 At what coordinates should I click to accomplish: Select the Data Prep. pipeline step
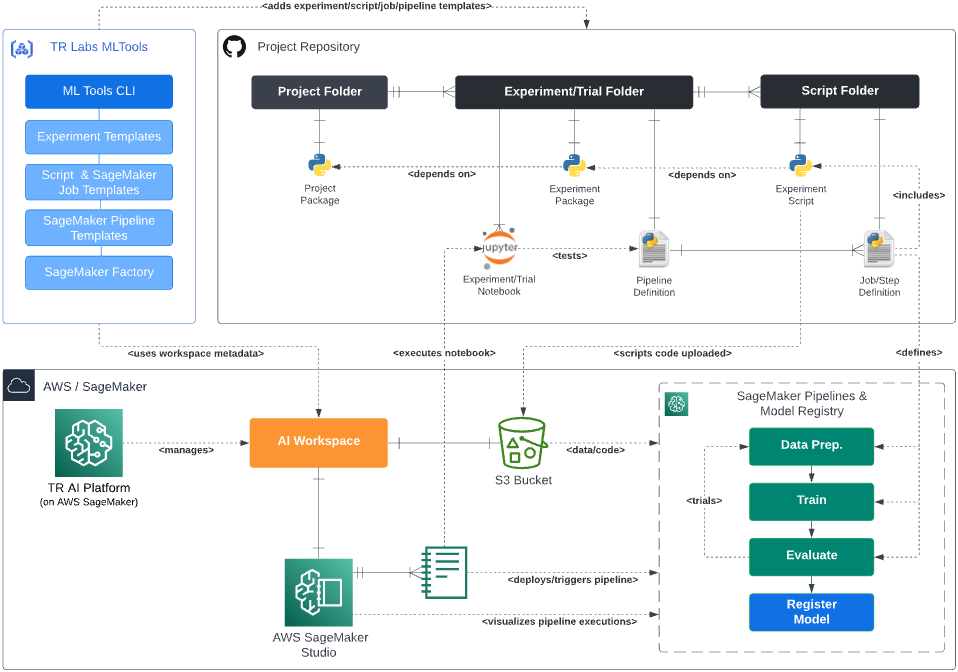pos(811,447)
